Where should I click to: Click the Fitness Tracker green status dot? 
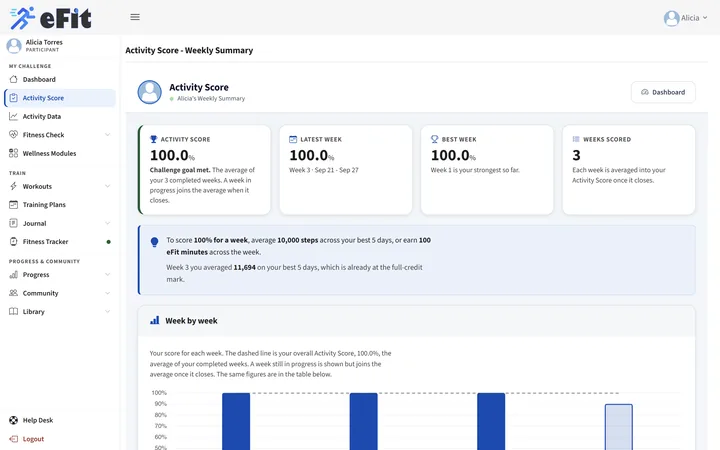(108, 242)
